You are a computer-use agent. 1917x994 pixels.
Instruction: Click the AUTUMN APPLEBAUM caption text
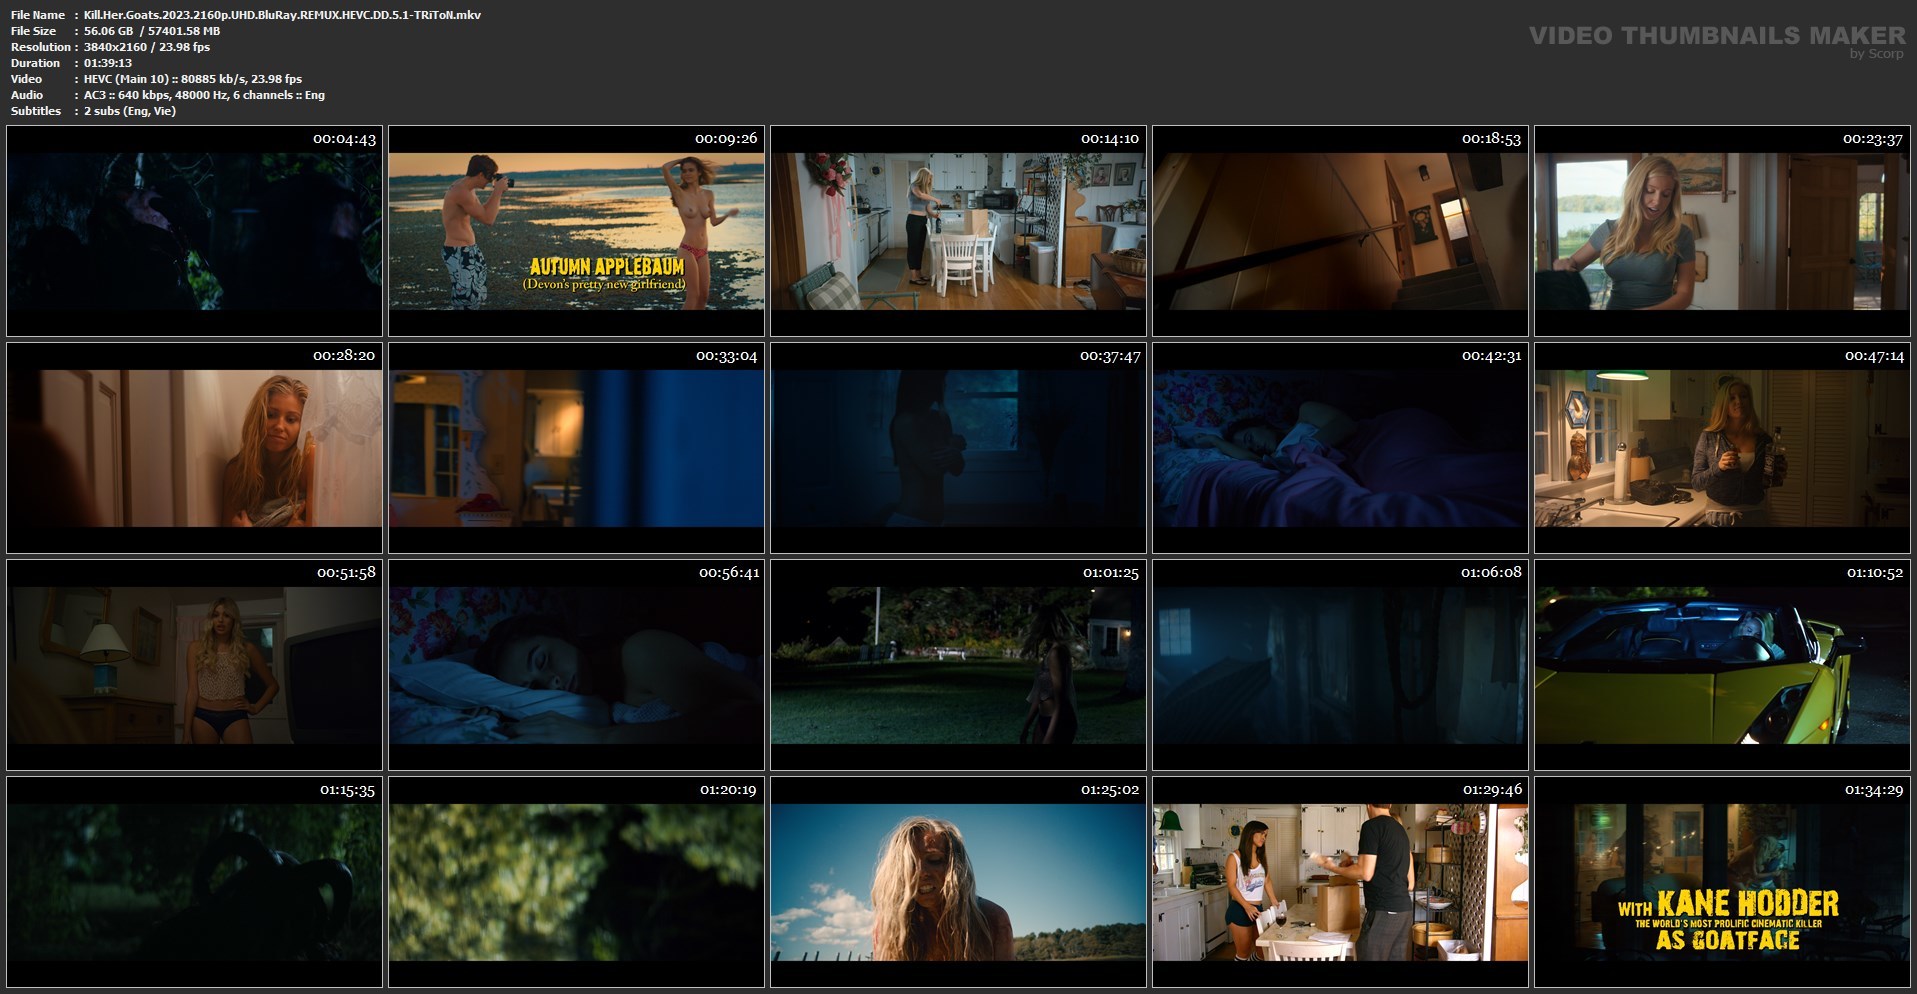click(x=607, y=267)
